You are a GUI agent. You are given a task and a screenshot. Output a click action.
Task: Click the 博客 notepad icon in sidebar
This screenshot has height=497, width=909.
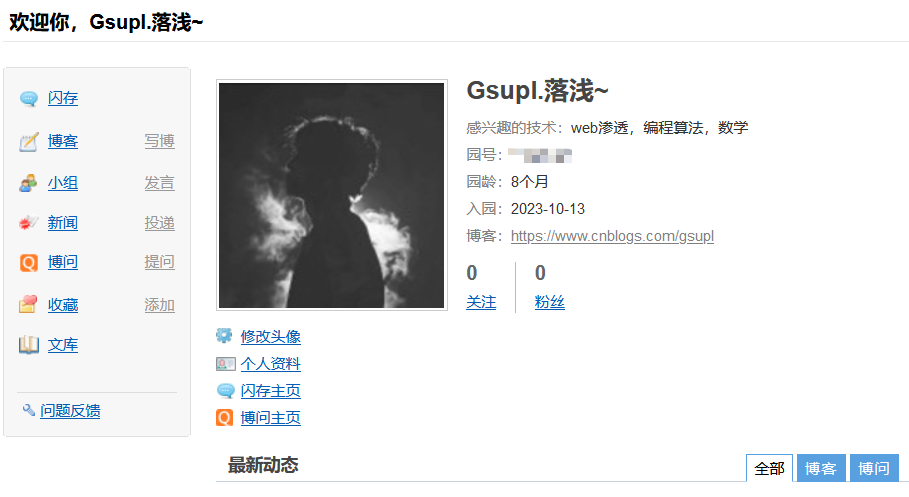28,142
